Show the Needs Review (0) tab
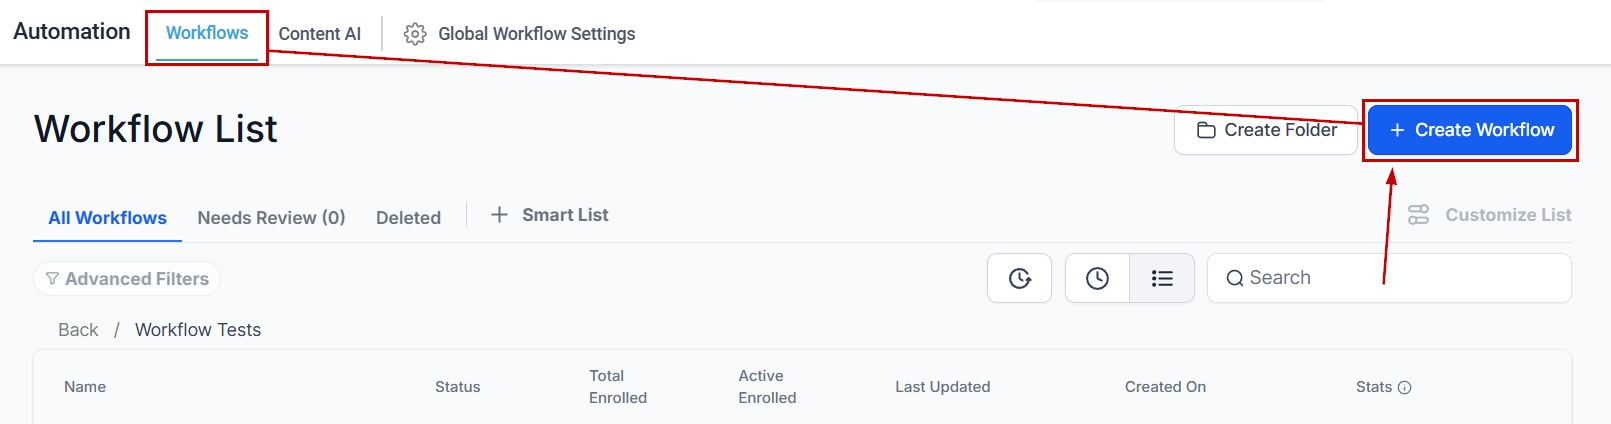Viewport: 1611px width, 424px height. 271,218
